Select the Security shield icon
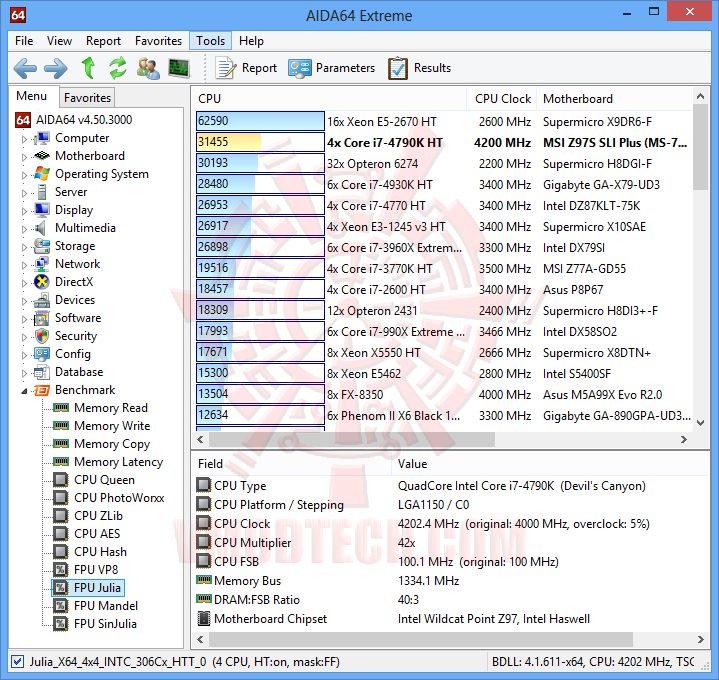Image resolution: width=719 pixels, height=680 pixels. pyautogui.click(x=42, y=336)
